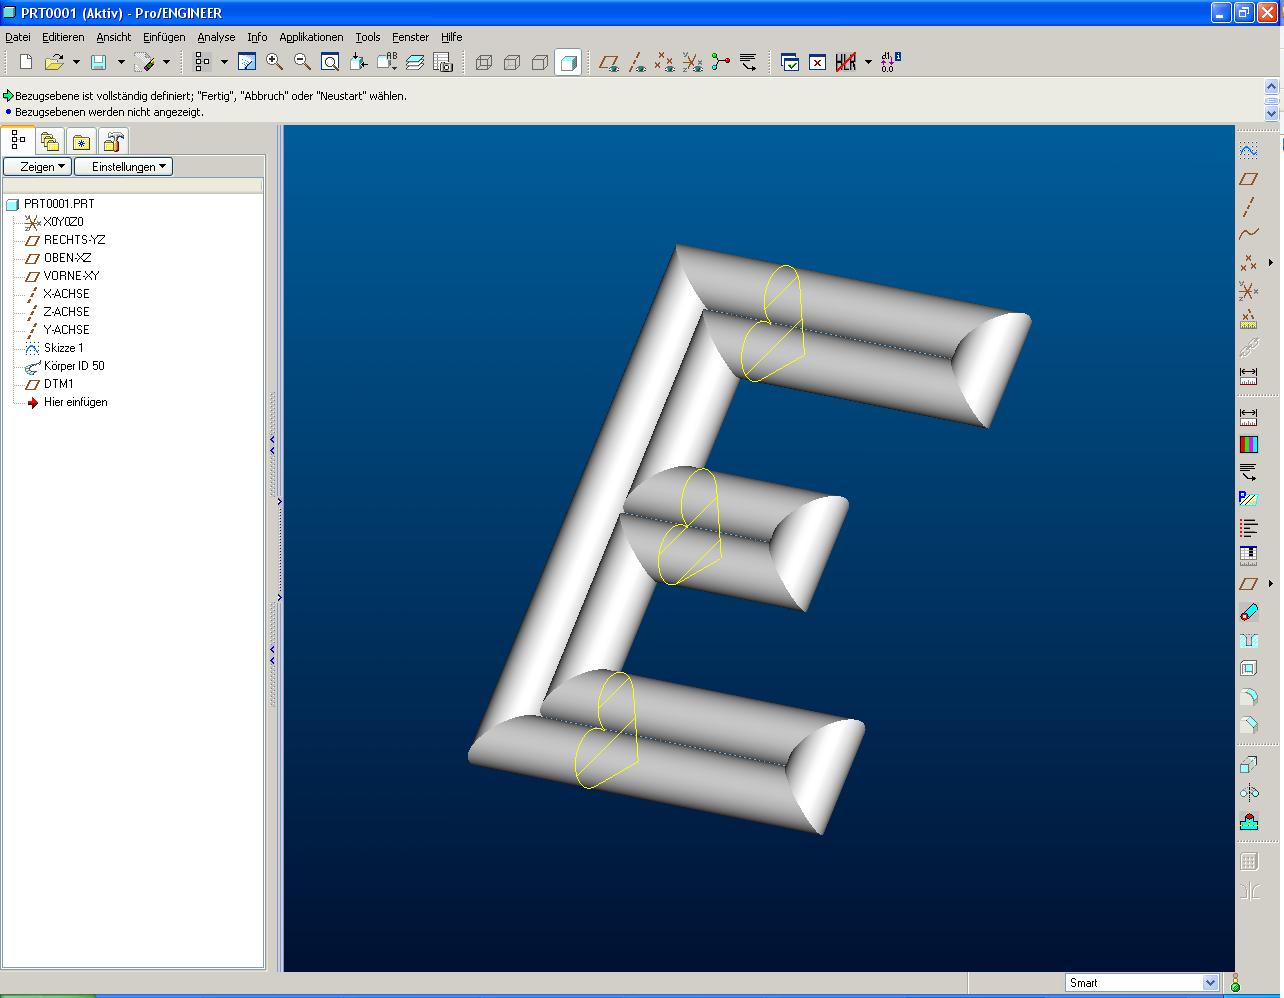Open the dropdown arrow next to save icon
This screenshot has height=998, width=1284.
pyautogui.click(x=120, y=62)
